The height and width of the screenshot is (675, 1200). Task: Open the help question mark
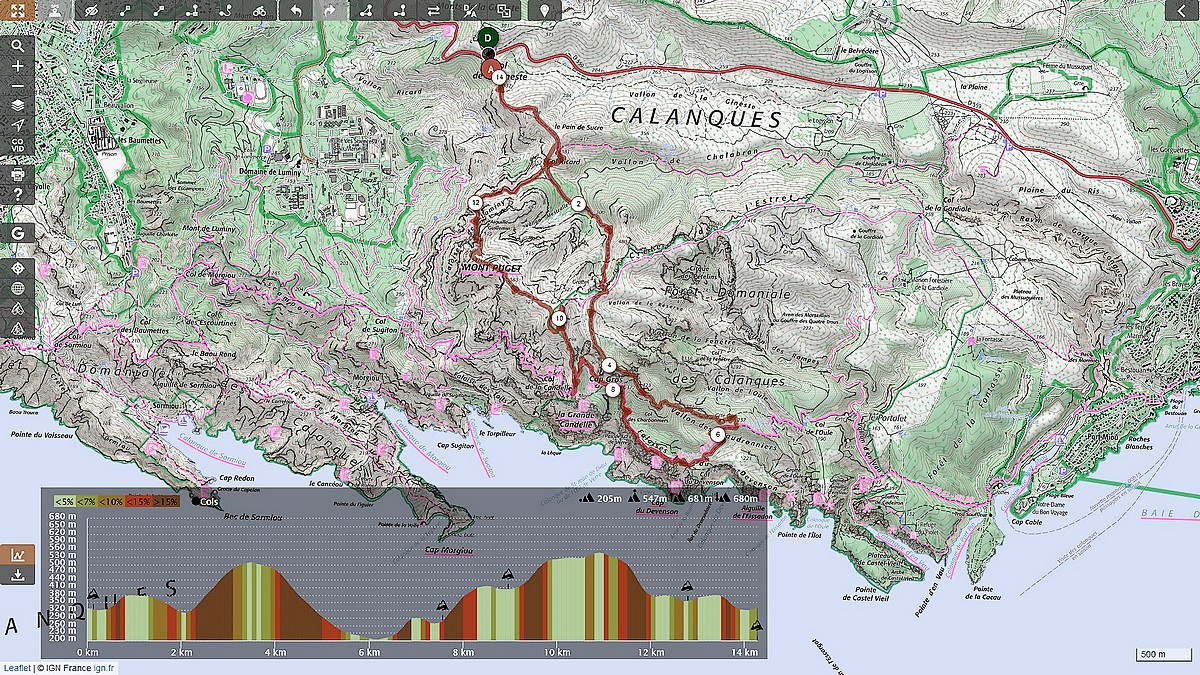pyautogui.click(x=18, y=194)
